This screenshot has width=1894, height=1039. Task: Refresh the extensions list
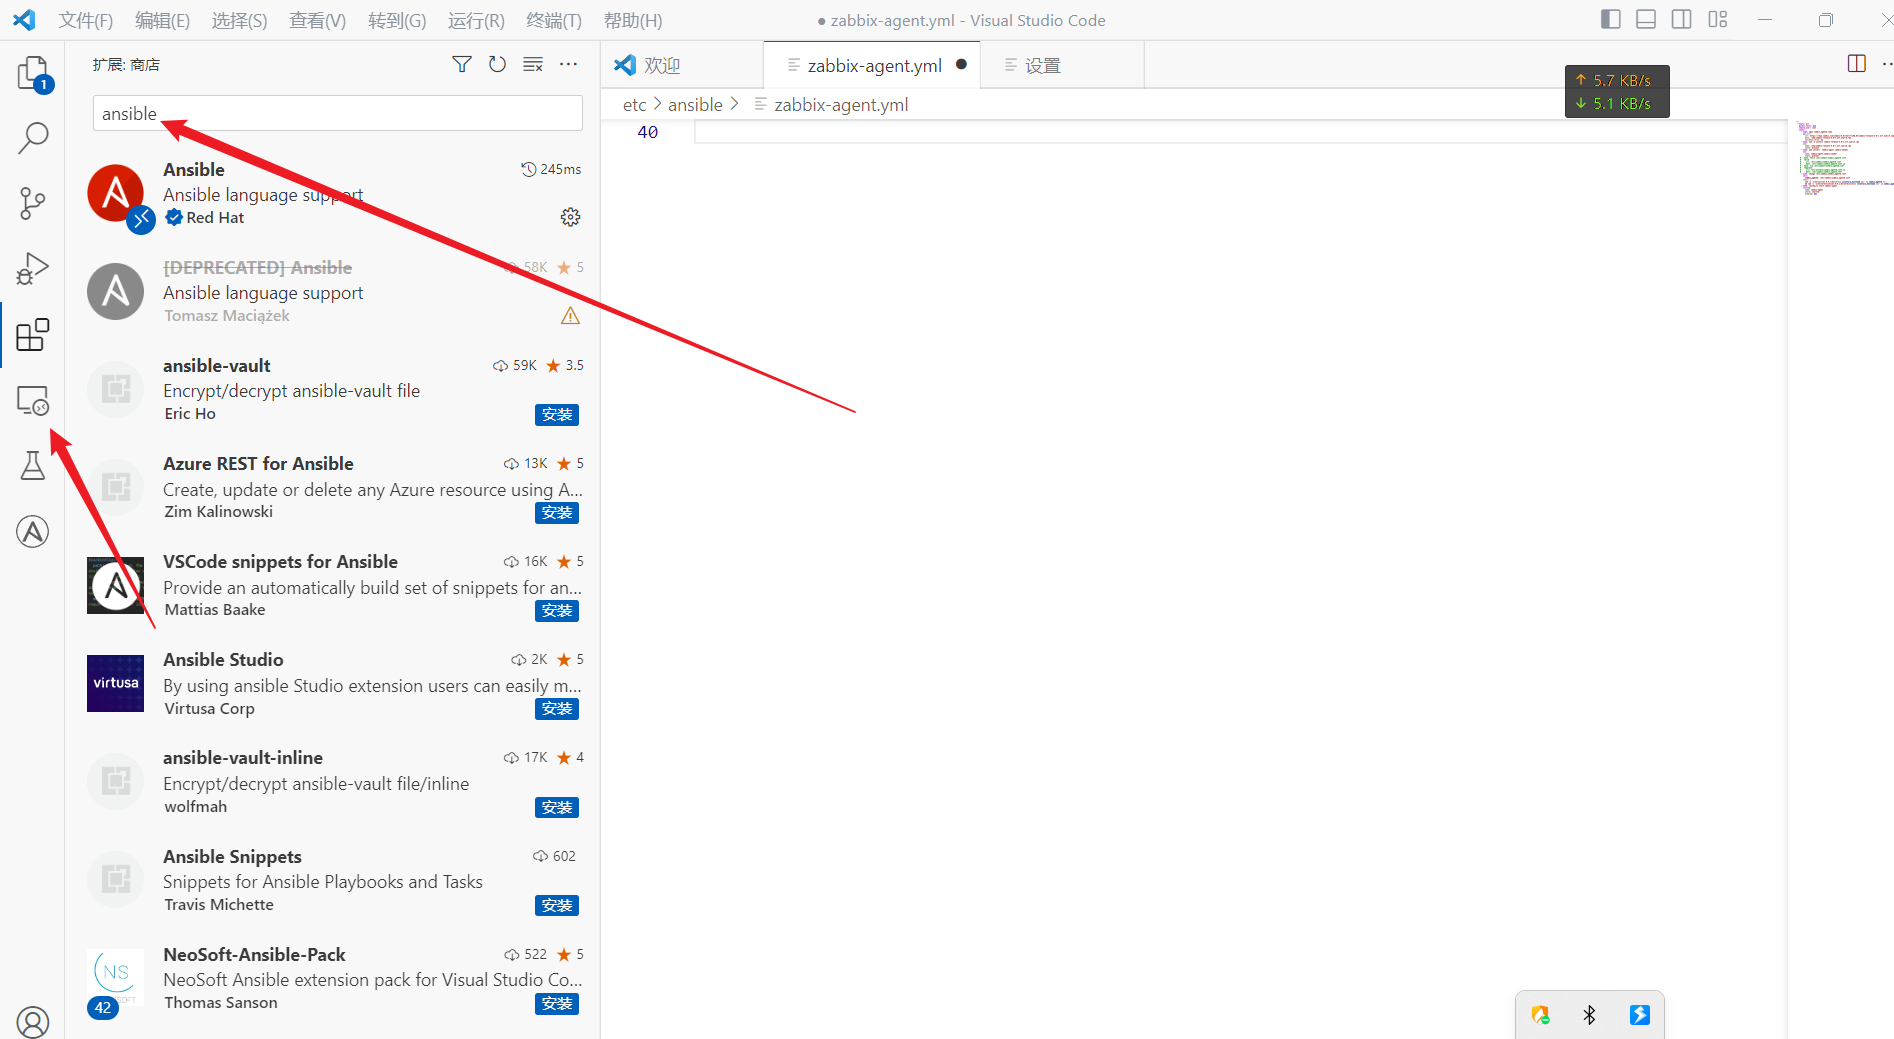pos(497,64)
